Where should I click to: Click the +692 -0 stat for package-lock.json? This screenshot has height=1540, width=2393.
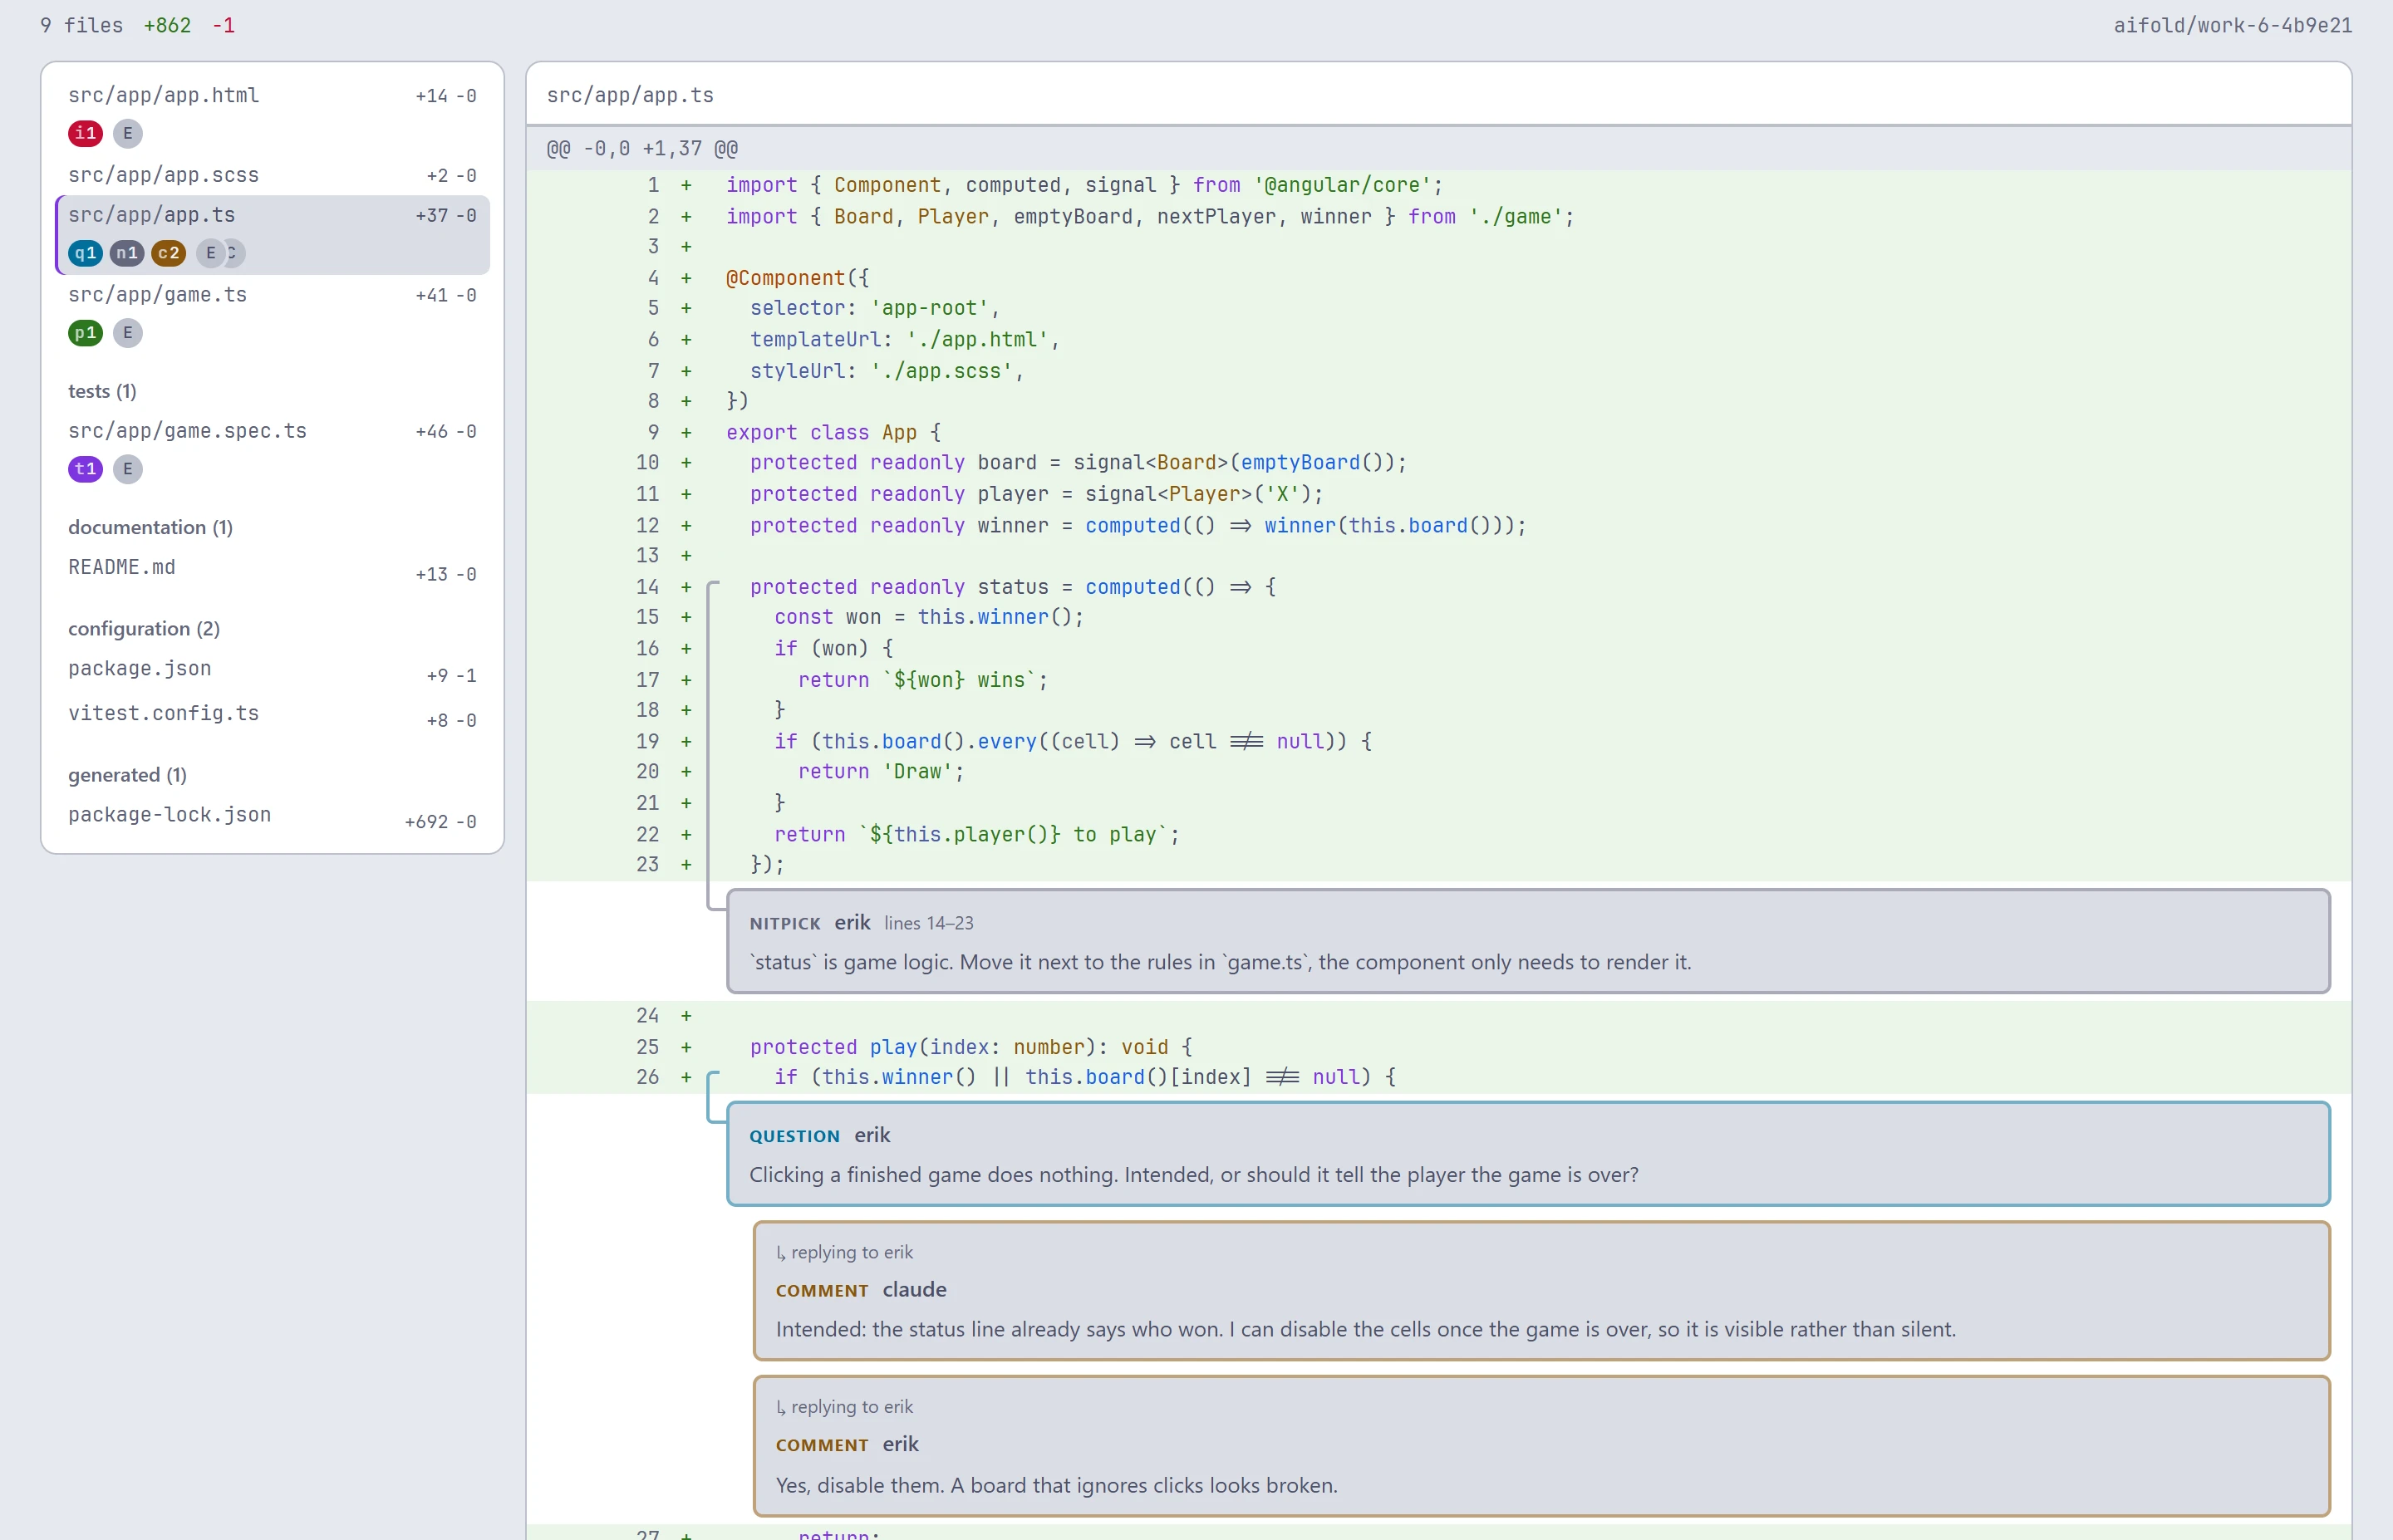440,822
